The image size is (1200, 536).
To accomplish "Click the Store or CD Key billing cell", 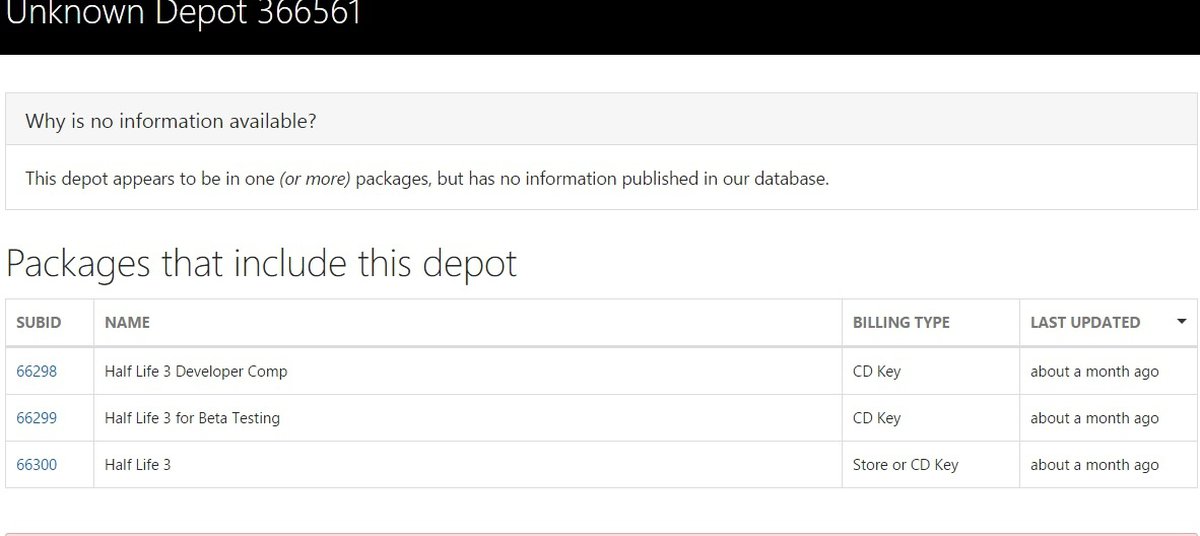I will pos(905,465).
